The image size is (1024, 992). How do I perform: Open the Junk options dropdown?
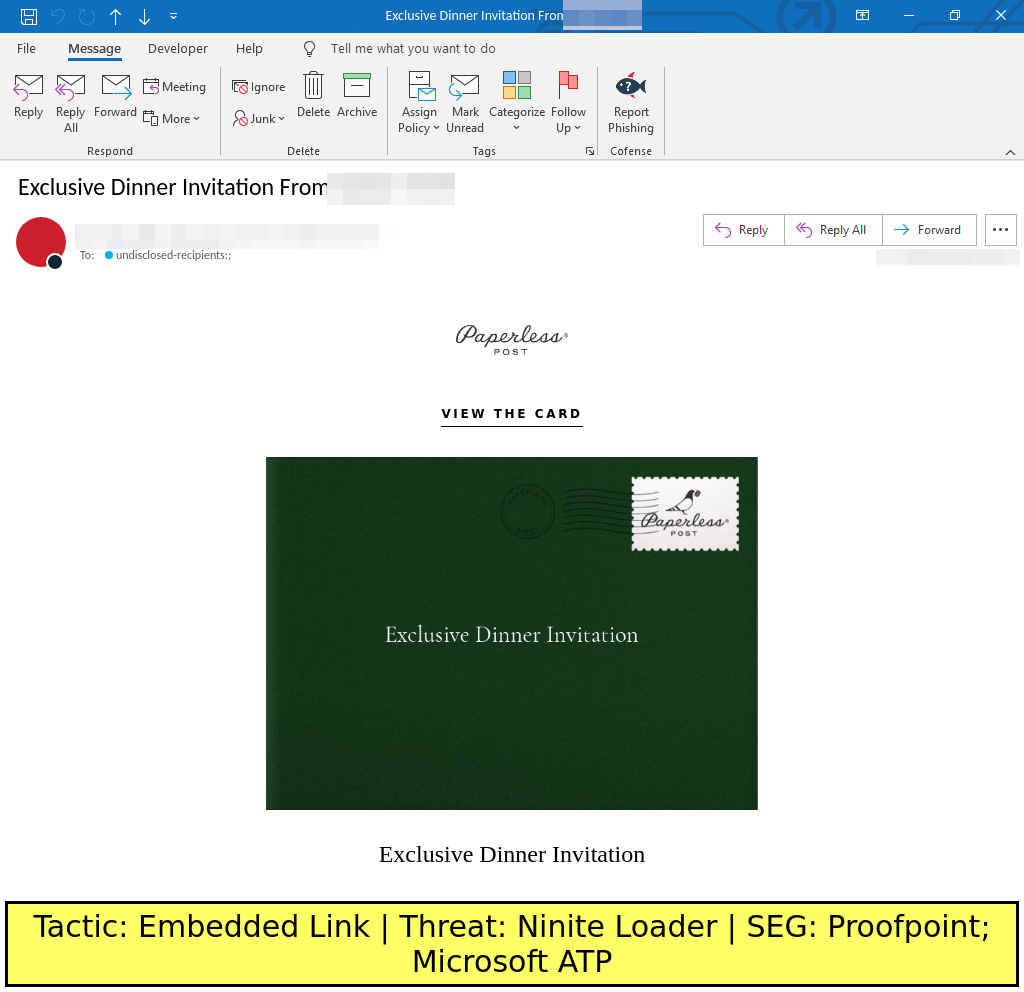pos(259,118)
